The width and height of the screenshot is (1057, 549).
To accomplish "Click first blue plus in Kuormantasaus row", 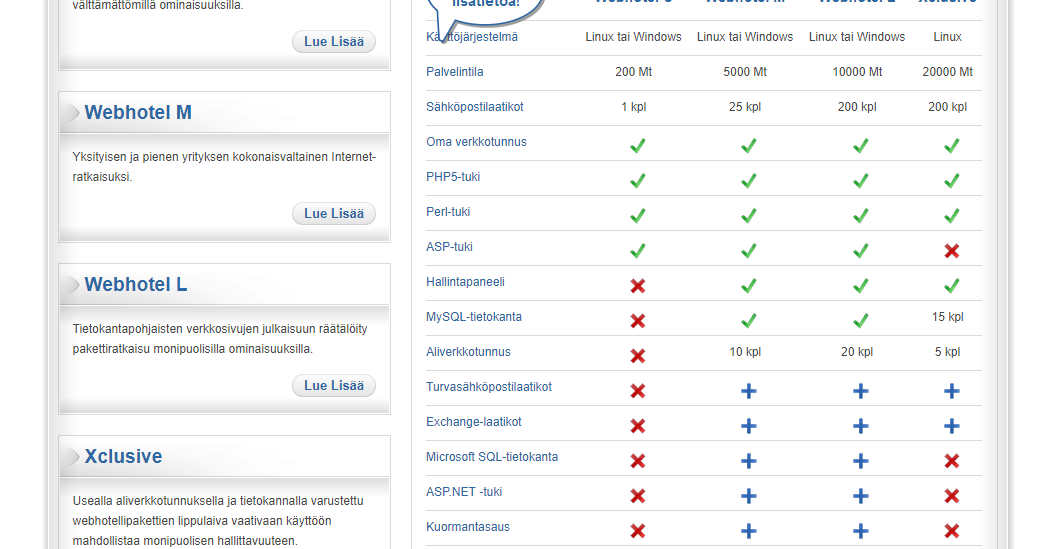I will click(748, 531).
